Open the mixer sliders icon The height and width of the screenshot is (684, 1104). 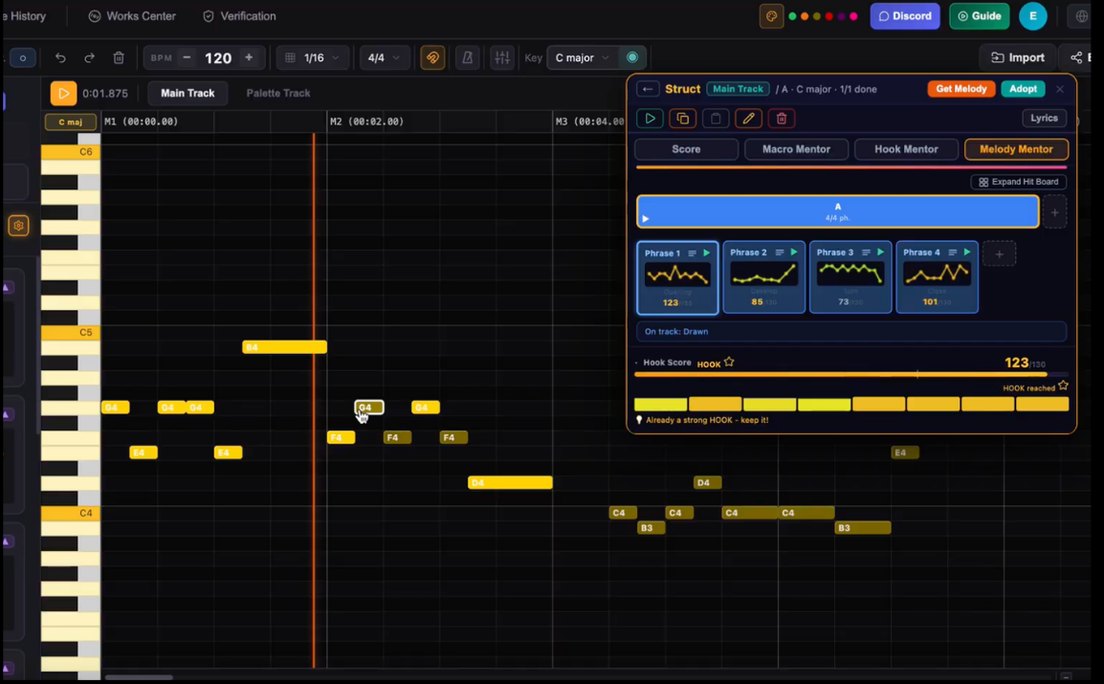pyautogui.click(x=502, y=58)
